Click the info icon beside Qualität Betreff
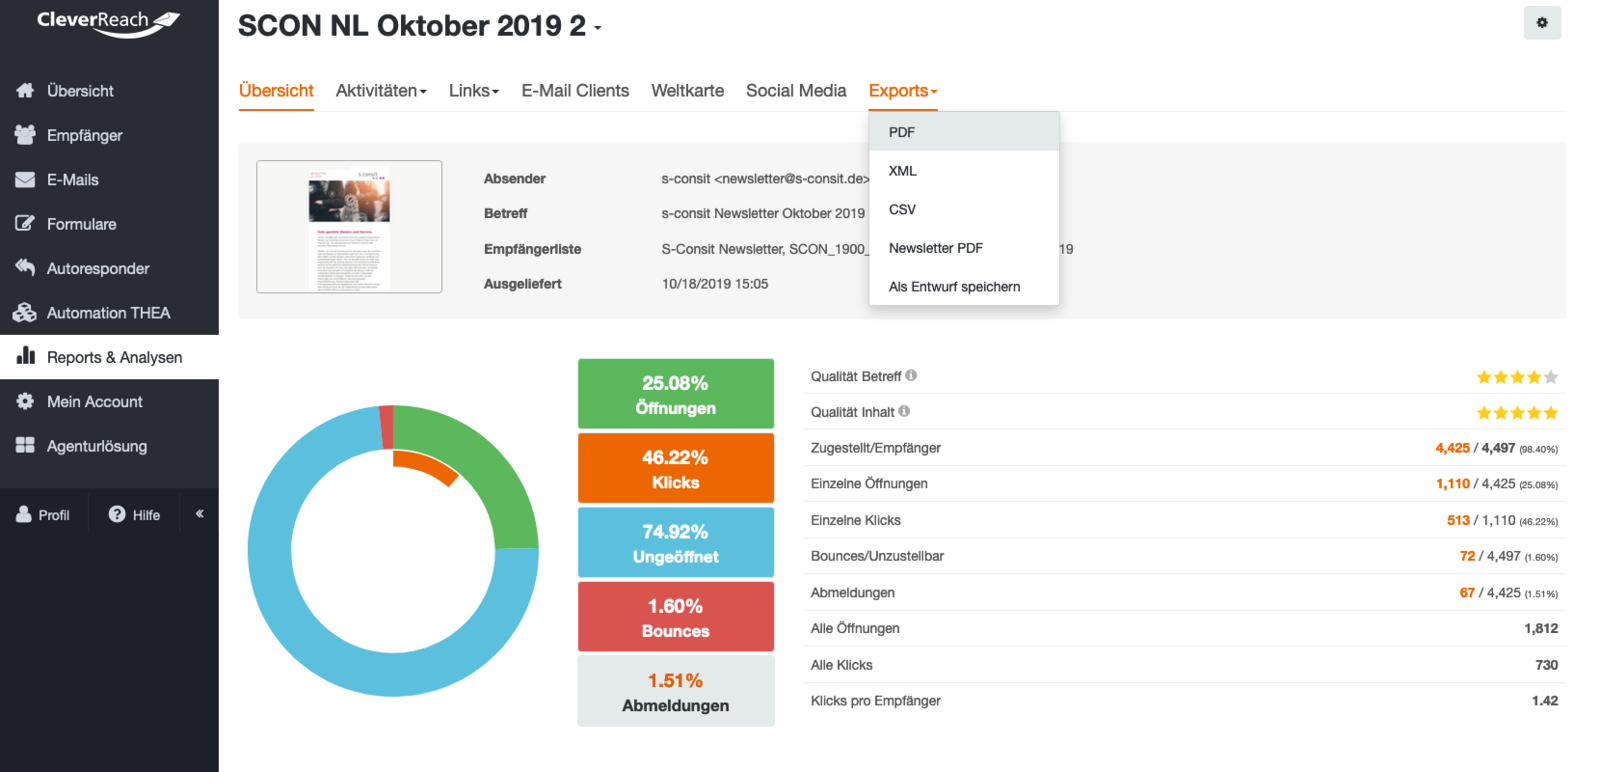 coord(911,376)
